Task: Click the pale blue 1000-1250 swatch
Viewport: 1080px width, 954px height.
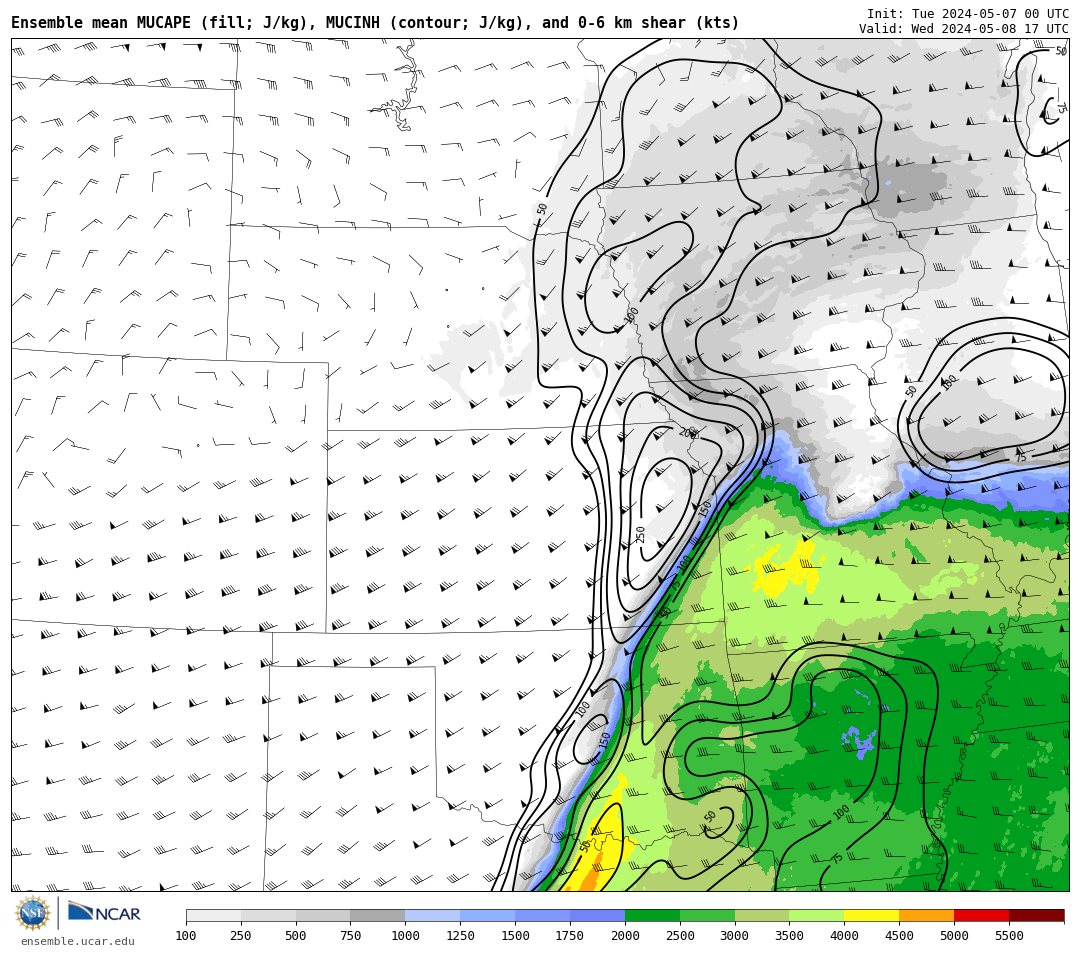Action: 433,915
